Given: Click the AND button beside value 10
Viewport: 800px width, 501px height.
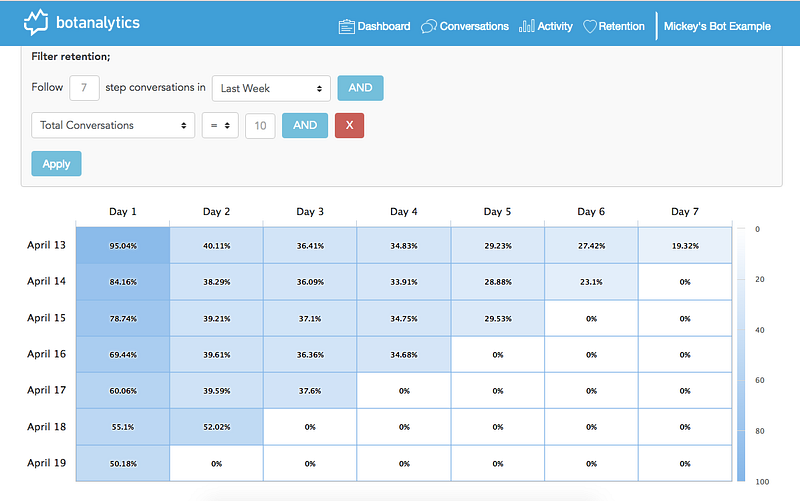Looking at the screenshot, I should point(305,125).
